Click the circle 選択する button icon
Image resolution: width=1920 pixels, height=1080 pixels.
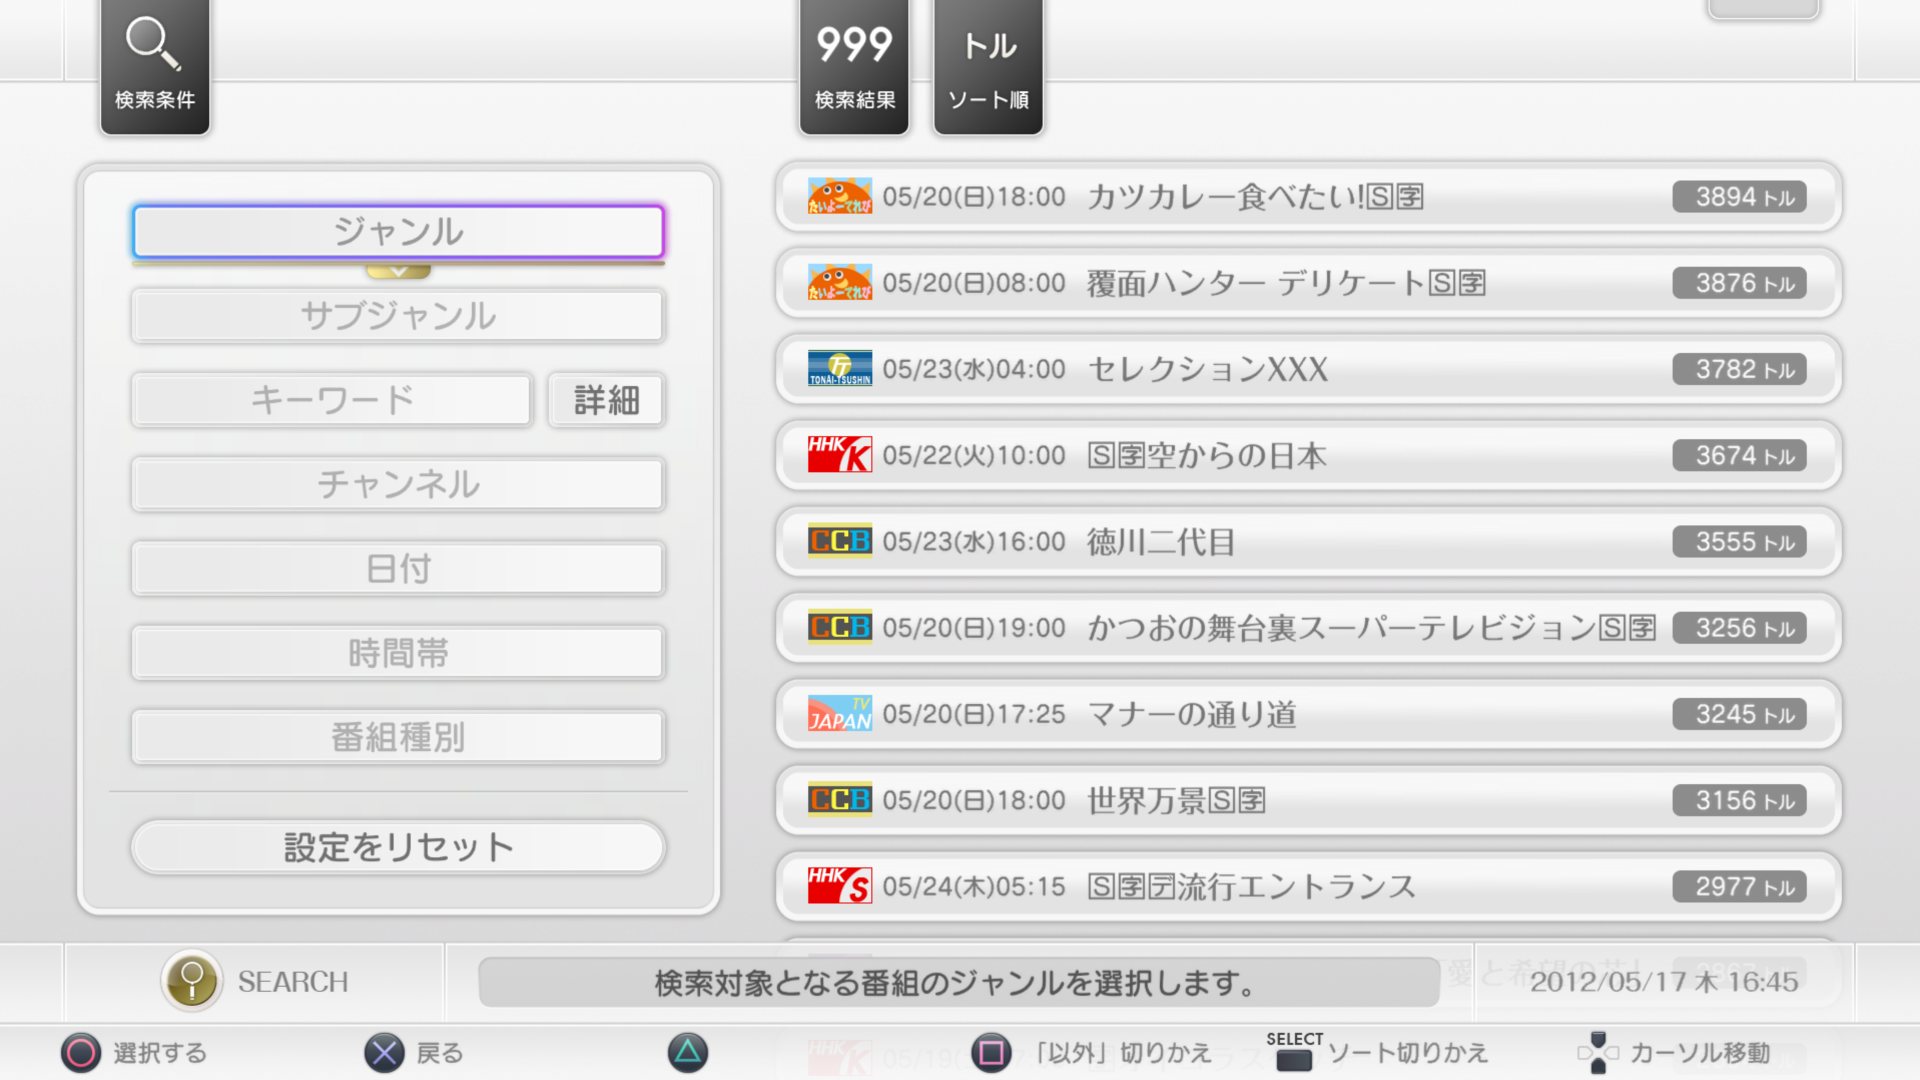pos(81,1053)
